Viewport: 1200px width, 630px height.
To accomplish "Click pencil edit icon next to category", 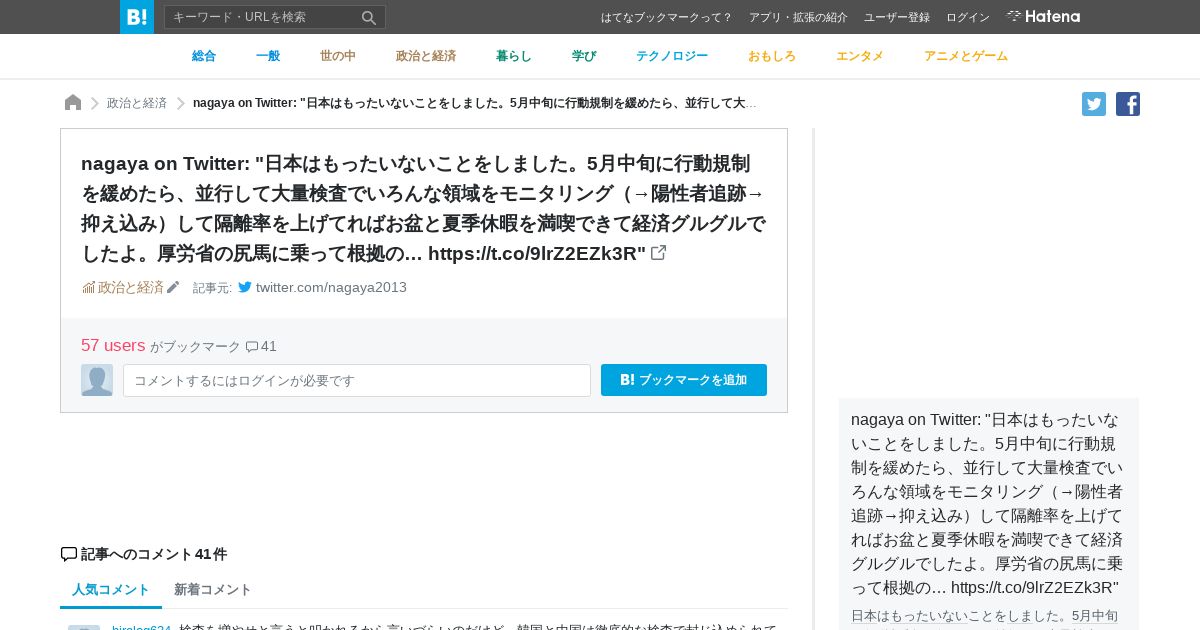I will coord(173,287).
